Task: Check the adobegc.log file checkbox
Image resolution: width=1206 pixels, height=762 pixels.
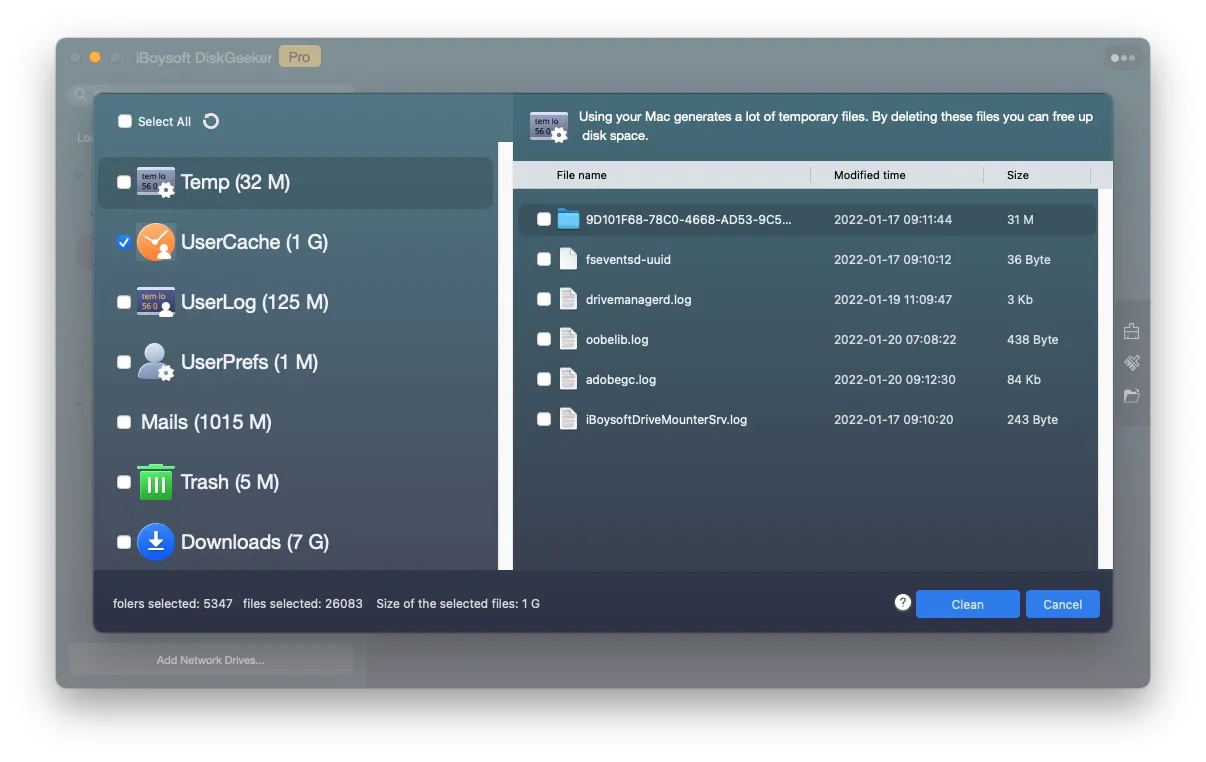Action: point(544,379)
